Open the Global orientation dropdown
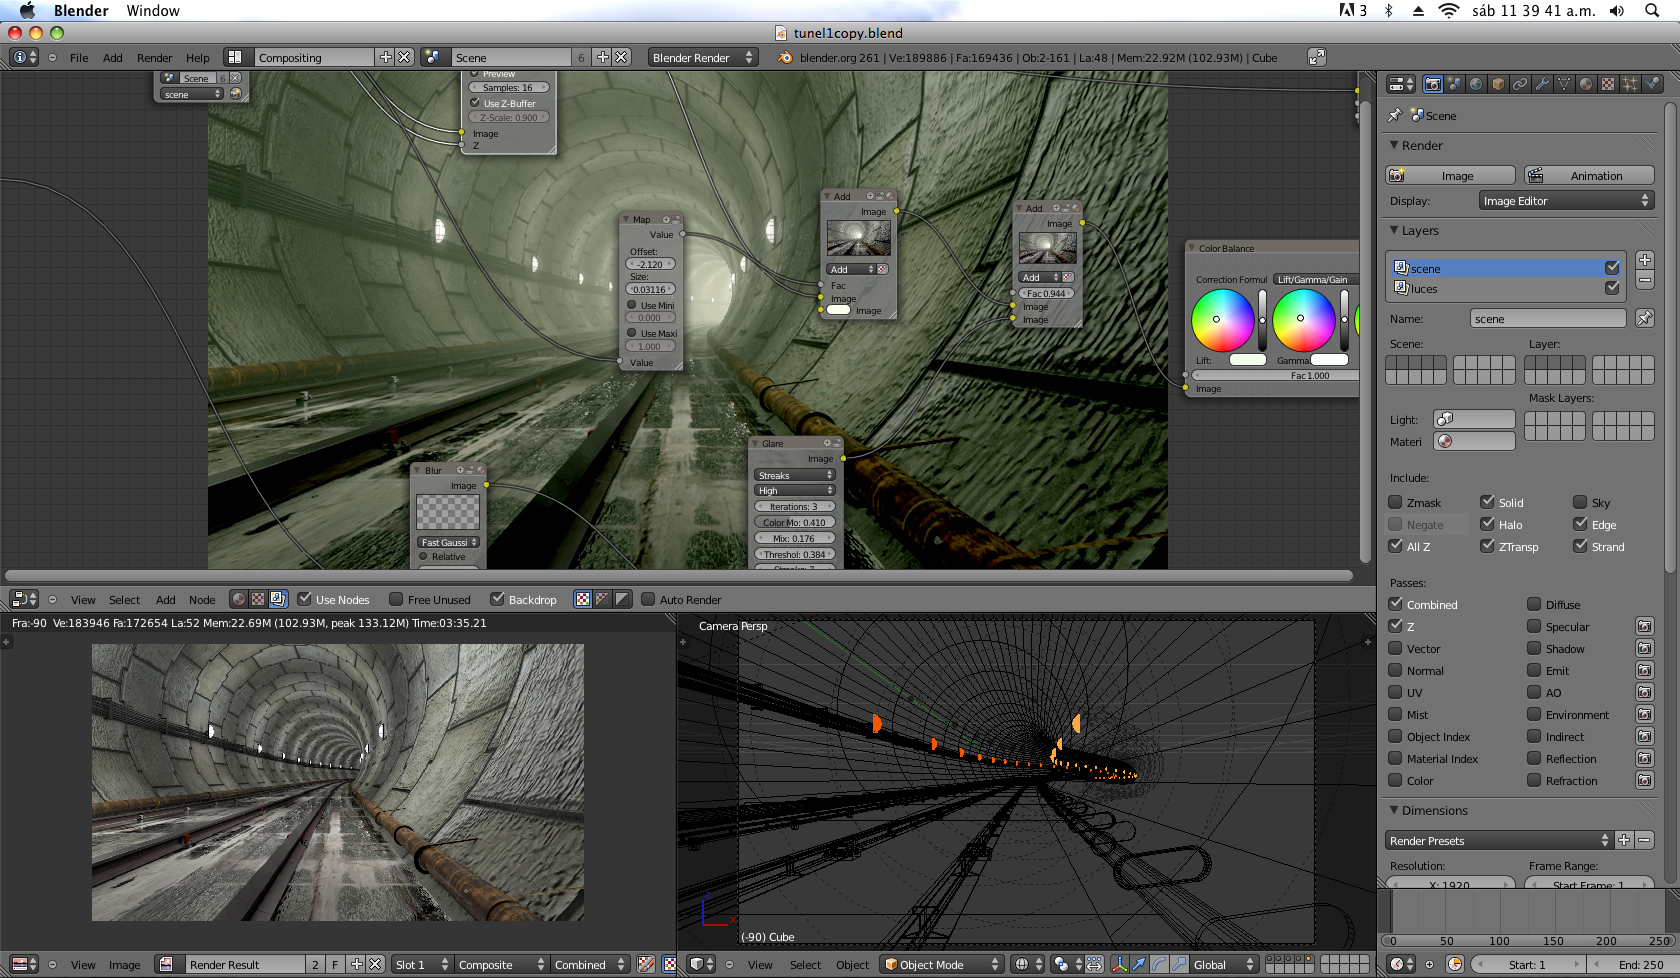This screenshot has height=978, width=1680. pos(1225,964)
